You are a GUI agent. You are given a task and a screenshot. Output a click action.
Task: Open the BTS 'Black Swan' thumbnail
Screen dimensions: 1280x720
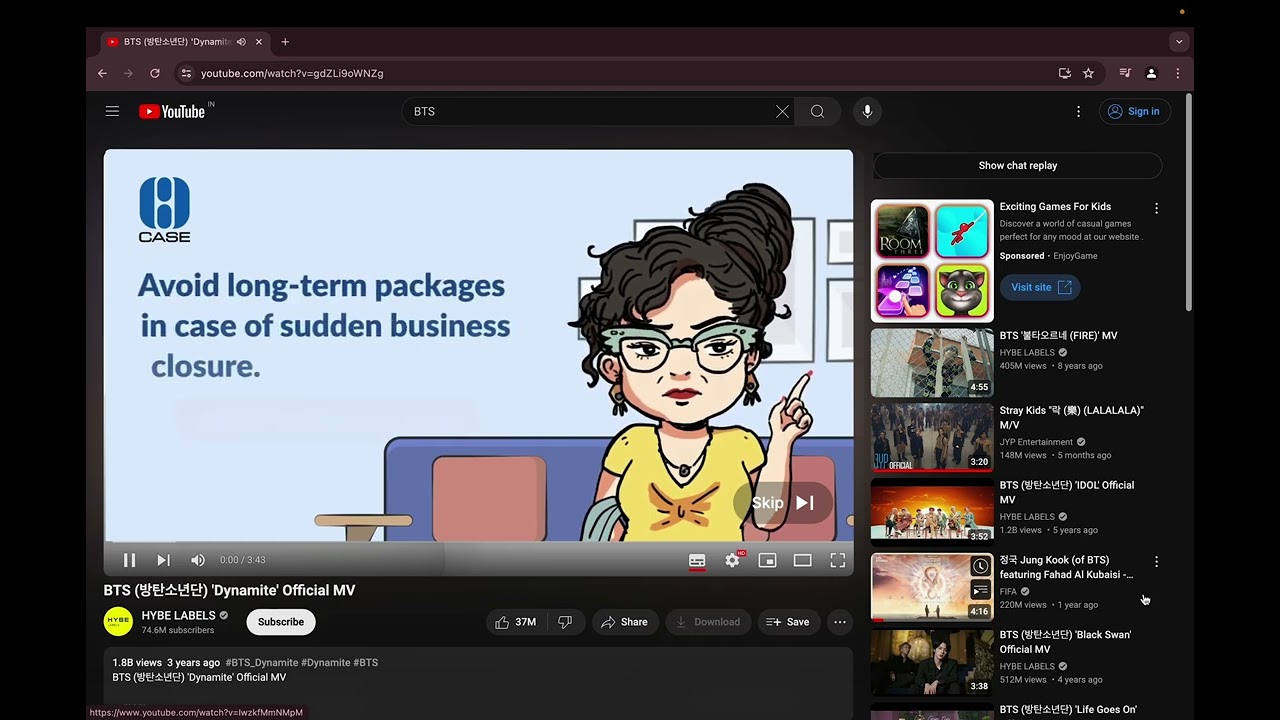tap(932, 661)
